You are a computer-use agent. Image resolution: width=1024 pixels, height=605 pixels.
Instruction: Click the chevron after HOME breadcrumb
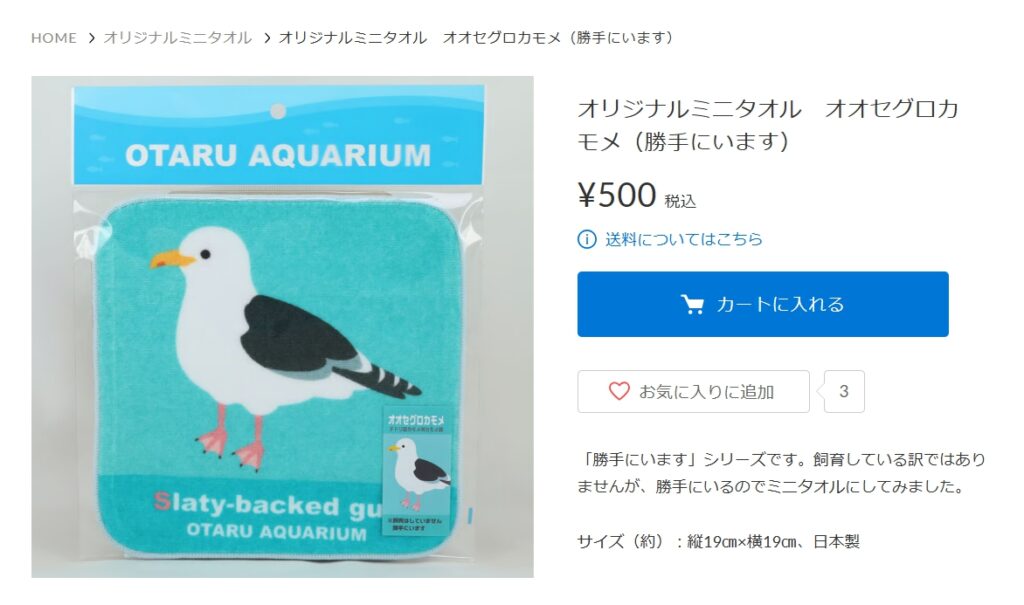(92, 38)
